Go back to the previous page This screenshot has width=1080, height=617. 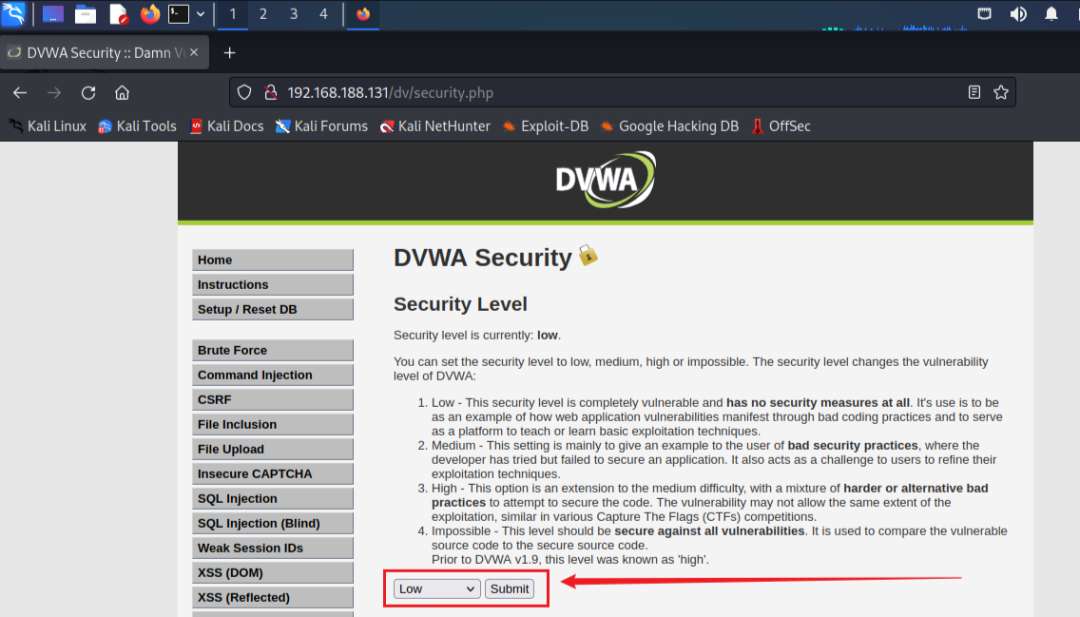(20, 92)
